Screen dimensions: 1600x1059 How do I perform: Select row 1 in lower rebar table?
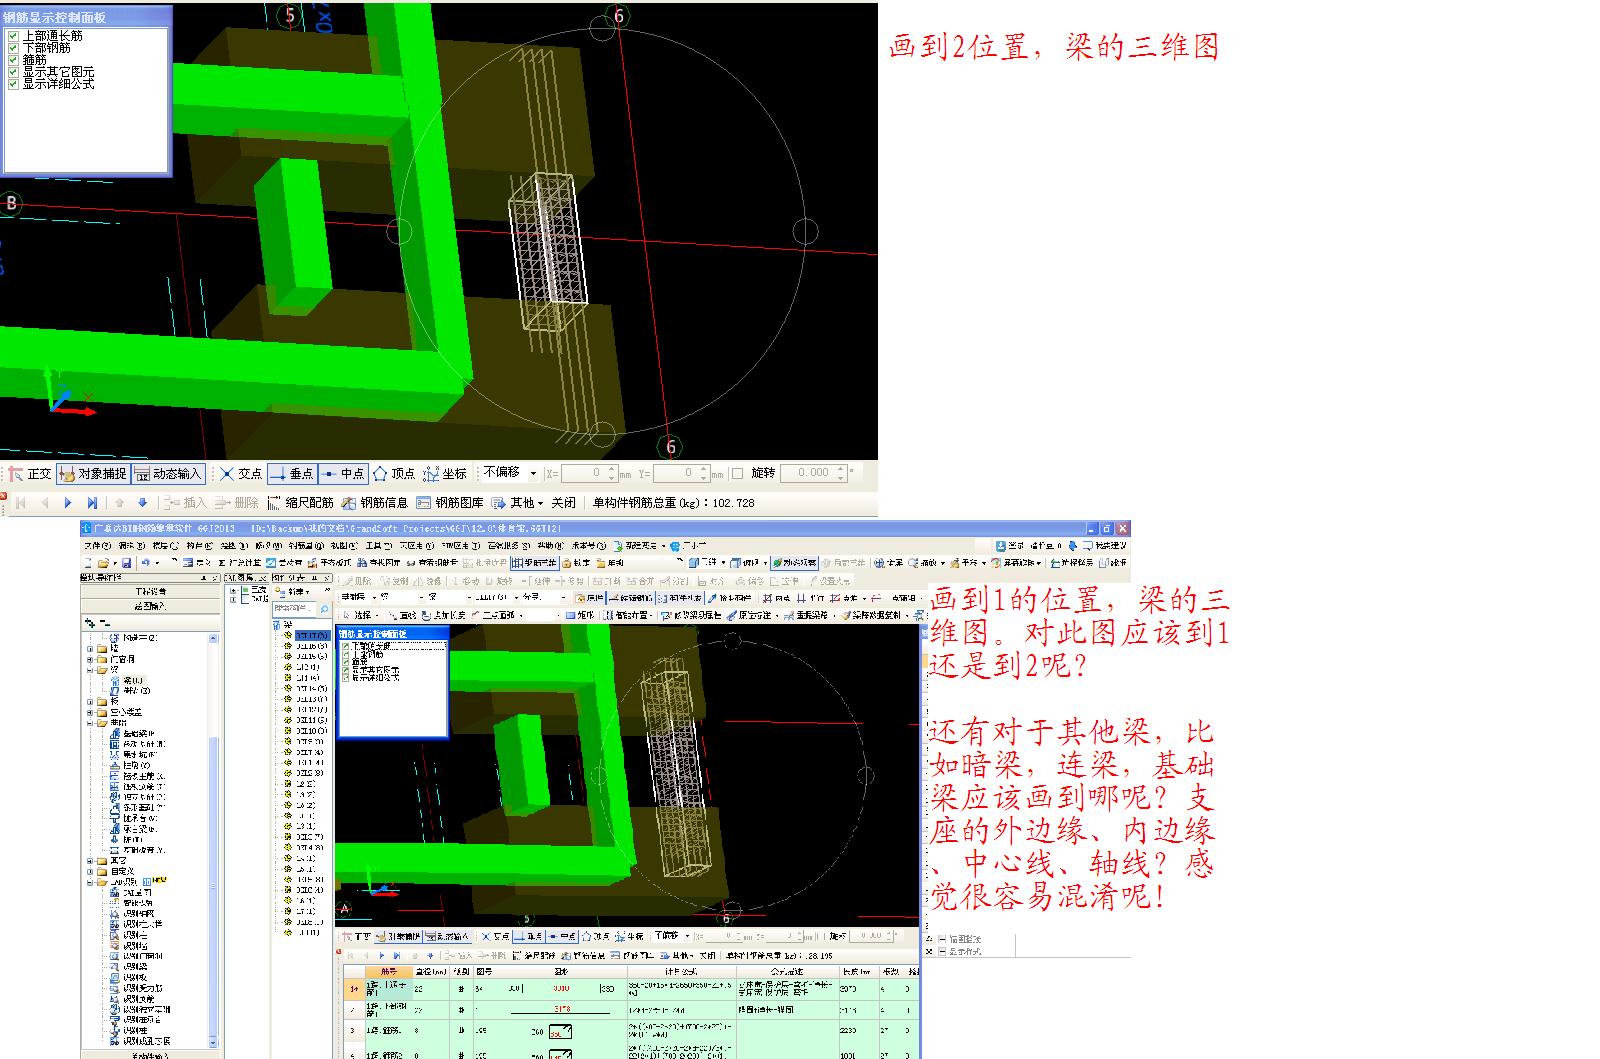[352, 989]
